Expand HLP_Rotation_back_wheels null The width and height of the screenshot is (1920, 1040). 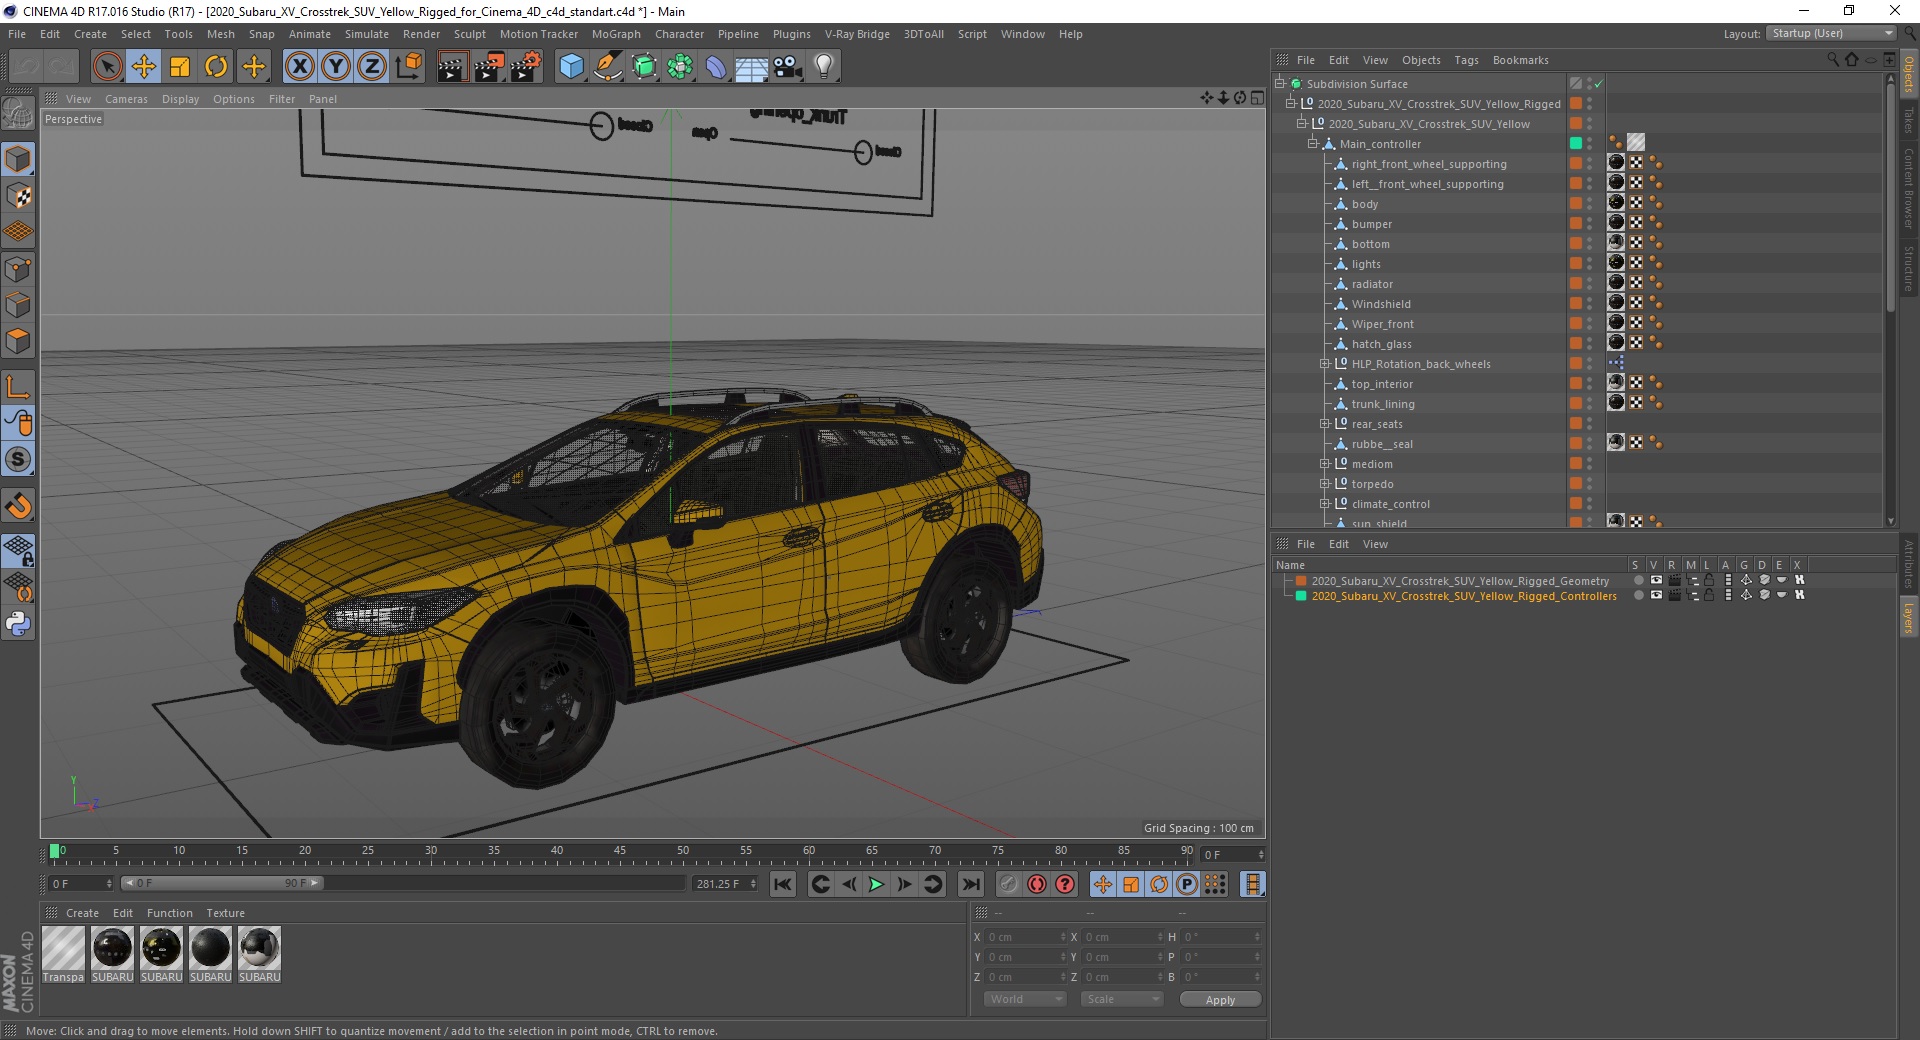pos(1325,364)
